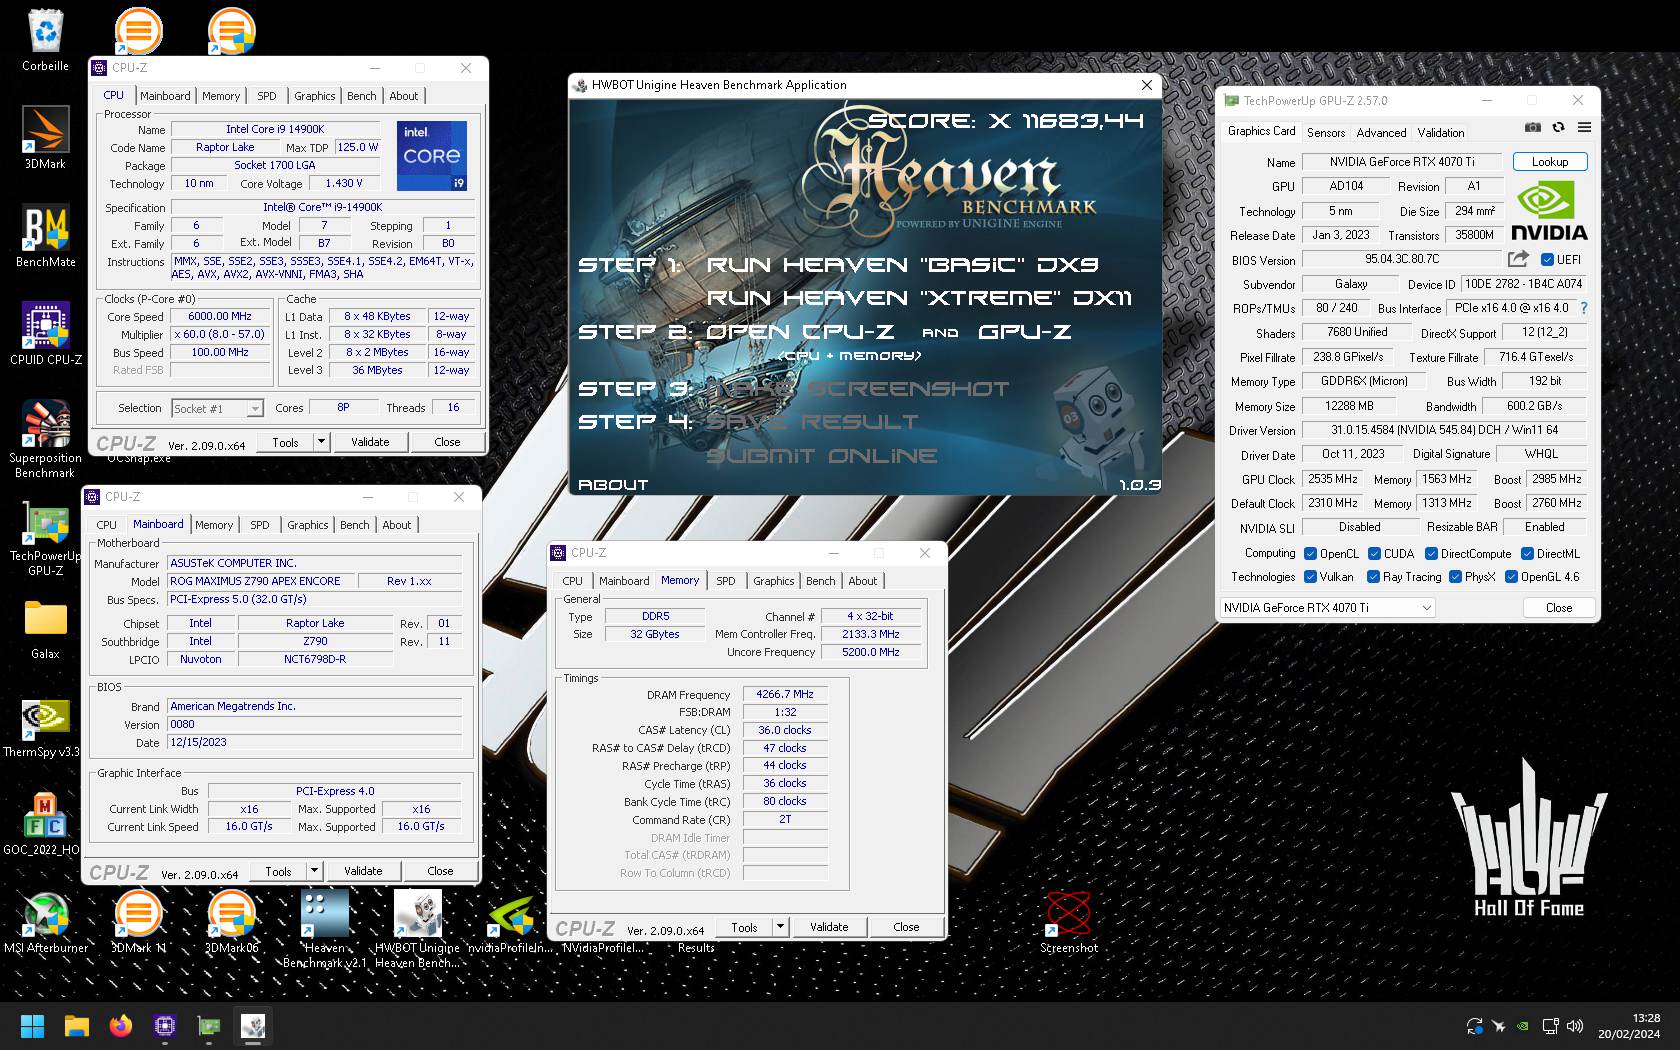Toggle the OpenCL checkbox in GPU-Z

pos(1310,554)
